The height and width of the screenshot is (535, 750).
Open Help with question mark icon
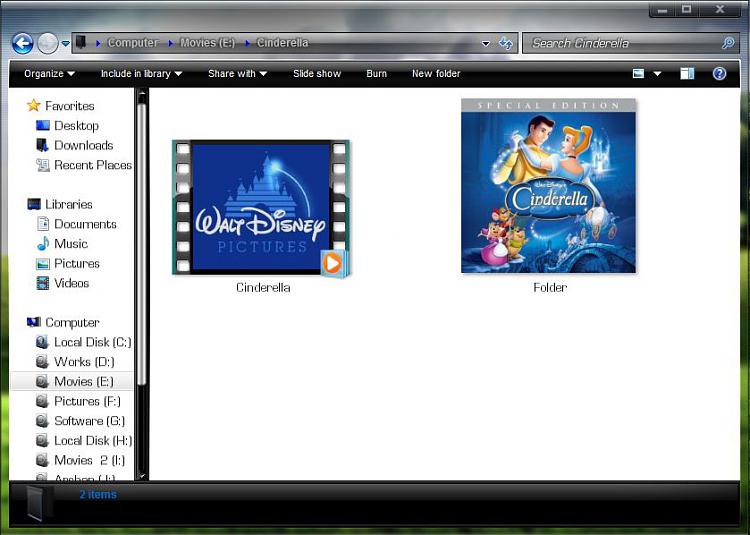719,73
